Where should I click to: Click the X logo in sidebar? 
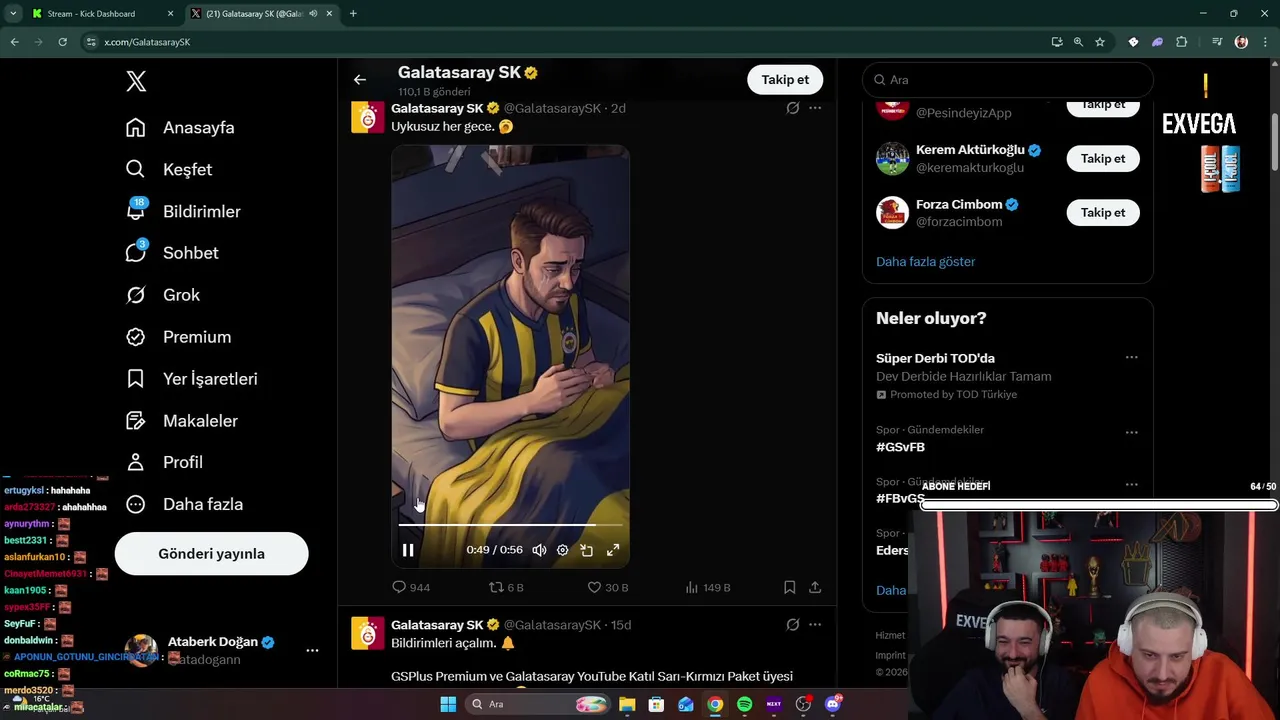(136, 82)
